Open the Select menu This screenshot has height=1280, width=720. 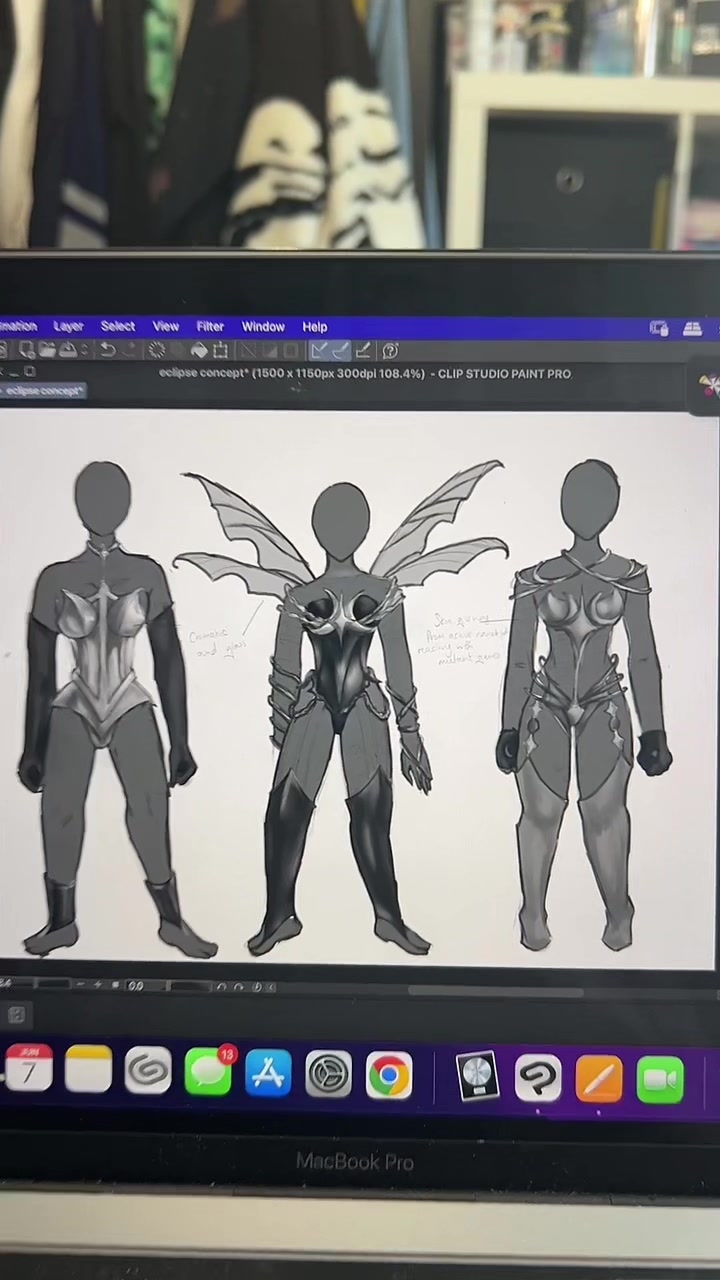pos(117,326)
